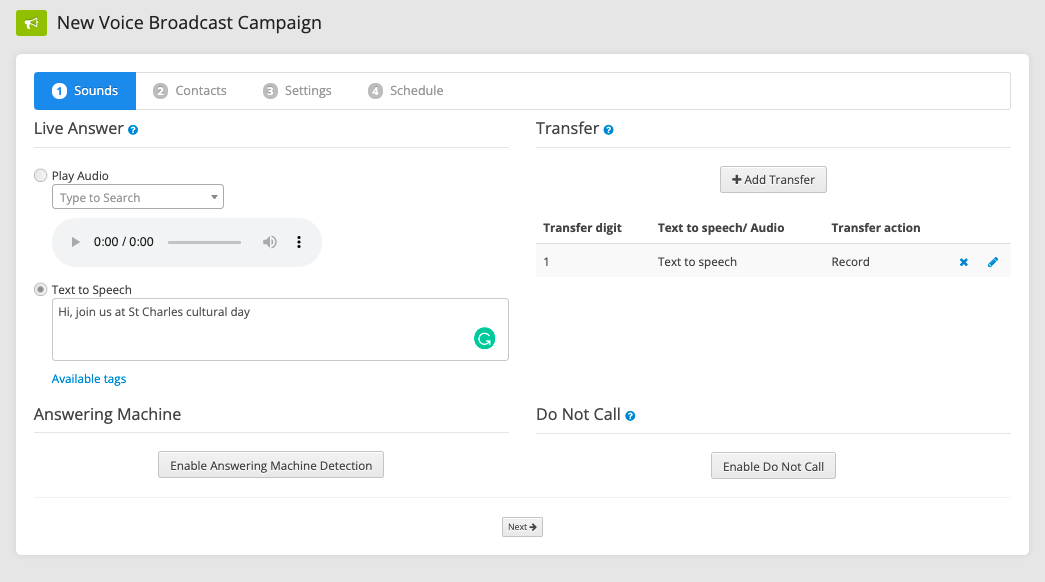The width and height of the screenshot is (1045, 582).
Task: Expand the Type to Search audio dropdown
Action: tap(214, 197)
